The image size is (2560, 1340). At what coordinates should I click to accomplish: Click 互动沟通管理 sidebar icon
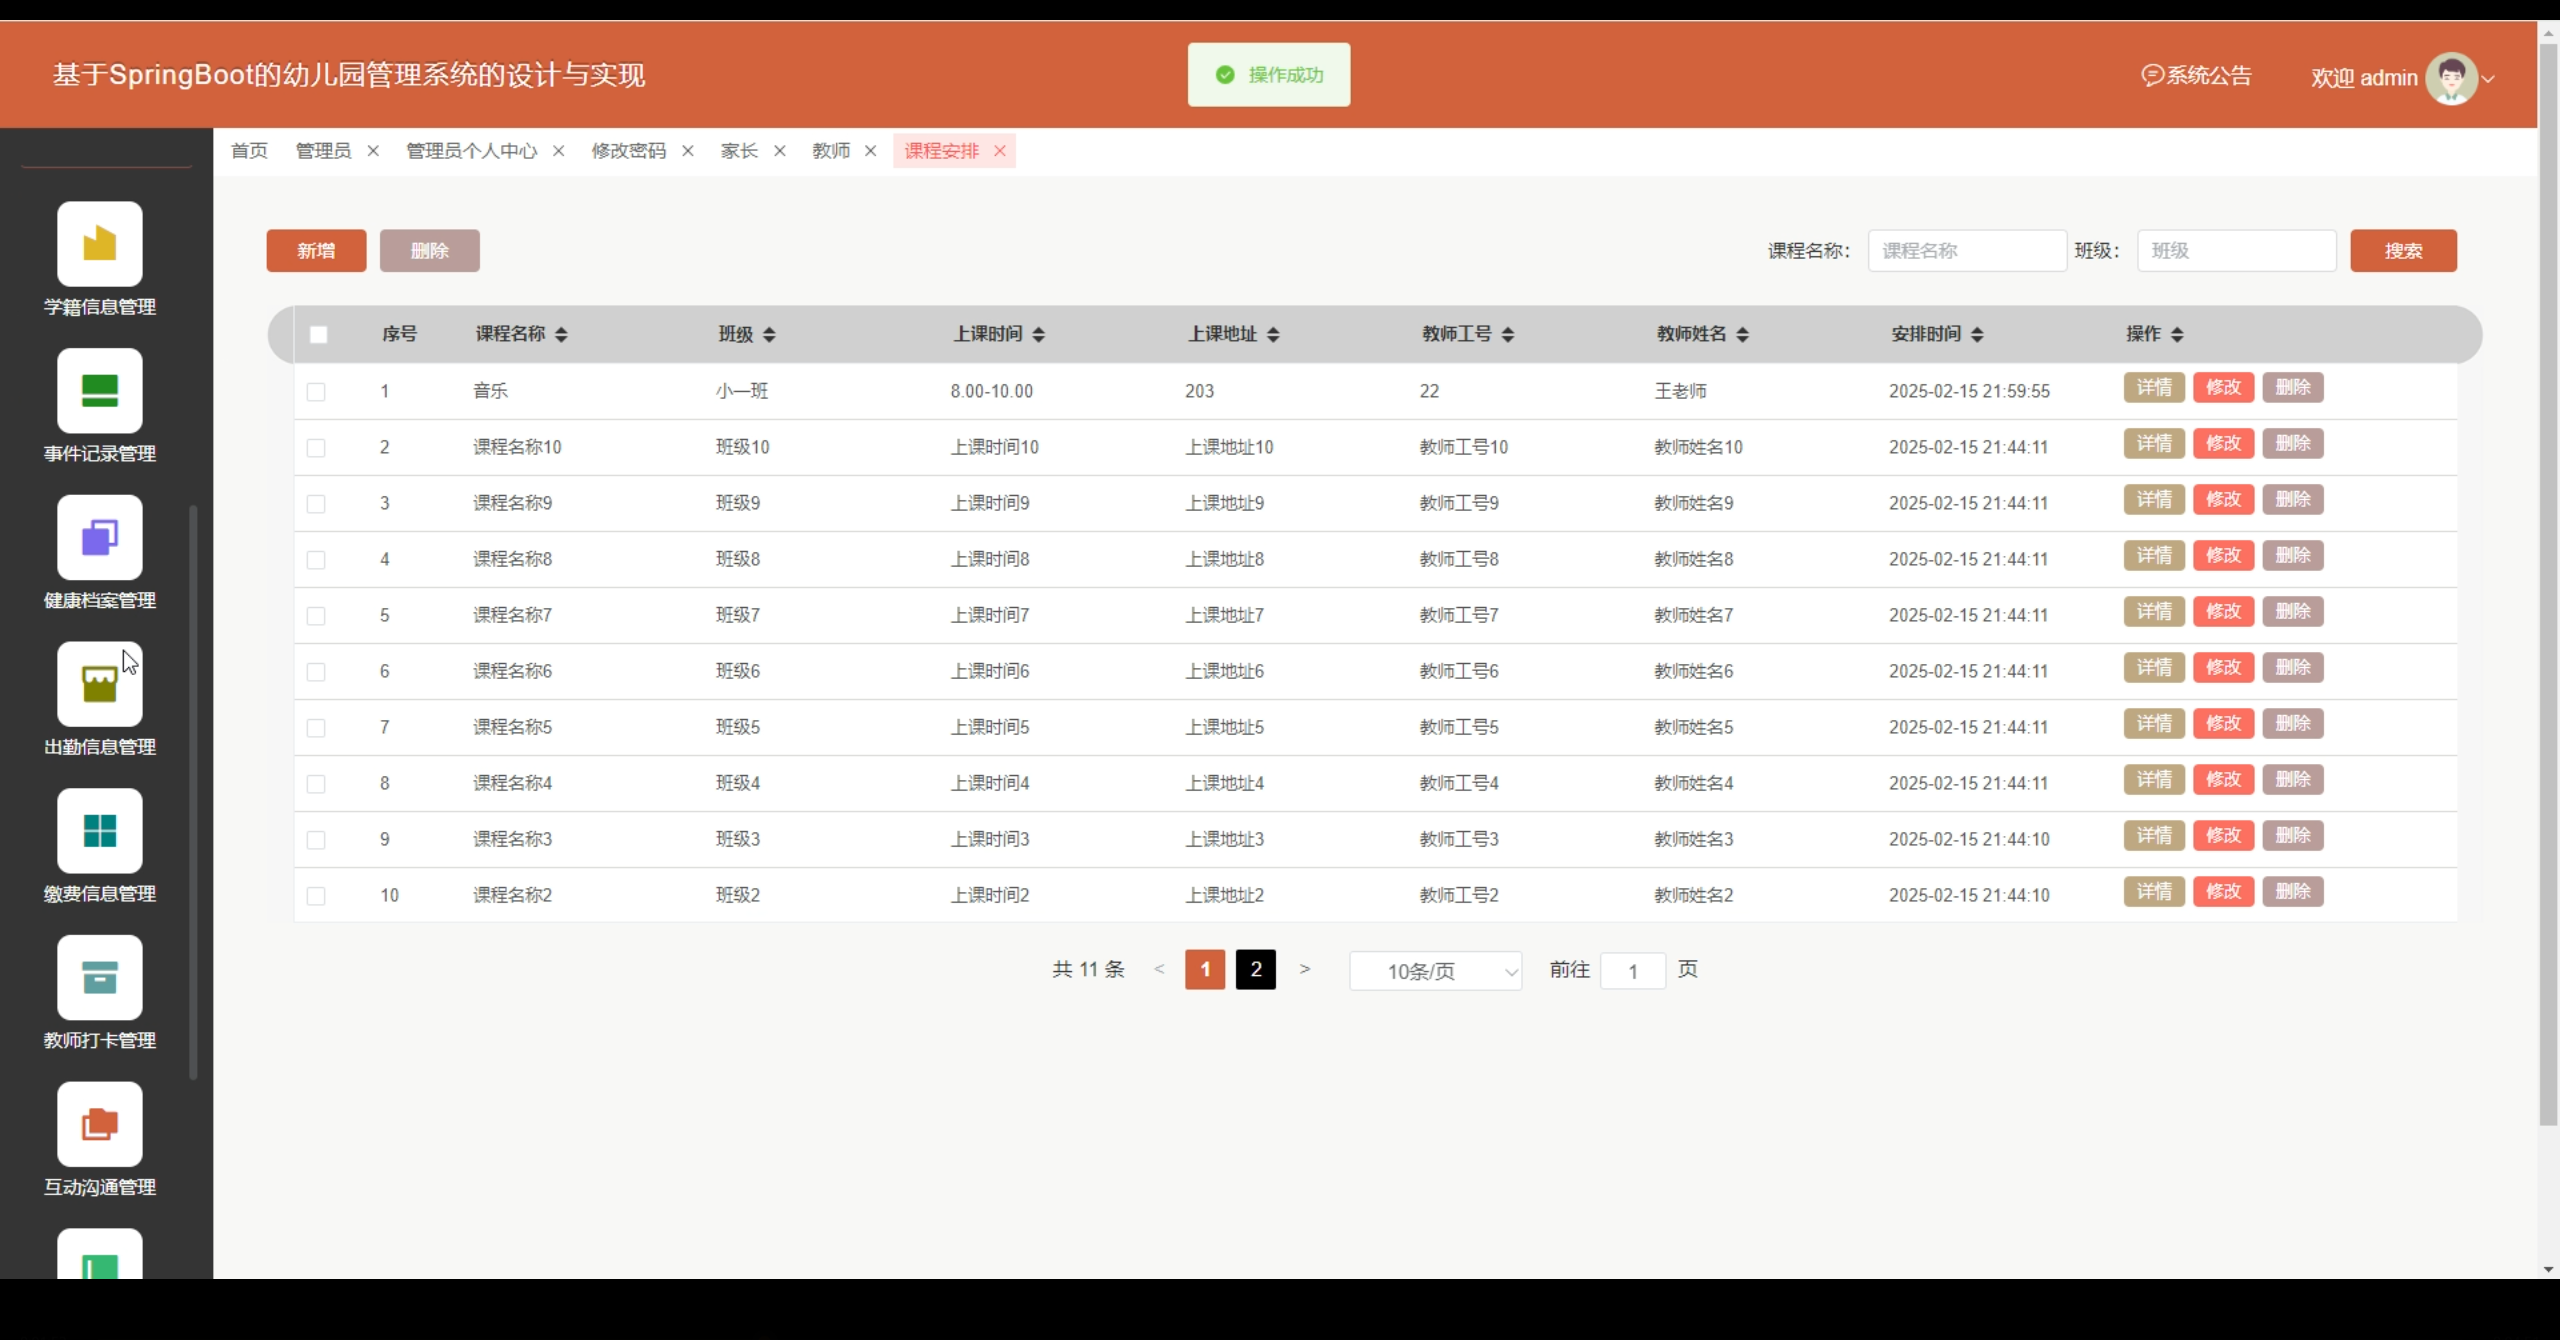pyautogui.click(x=100, y=1125)
